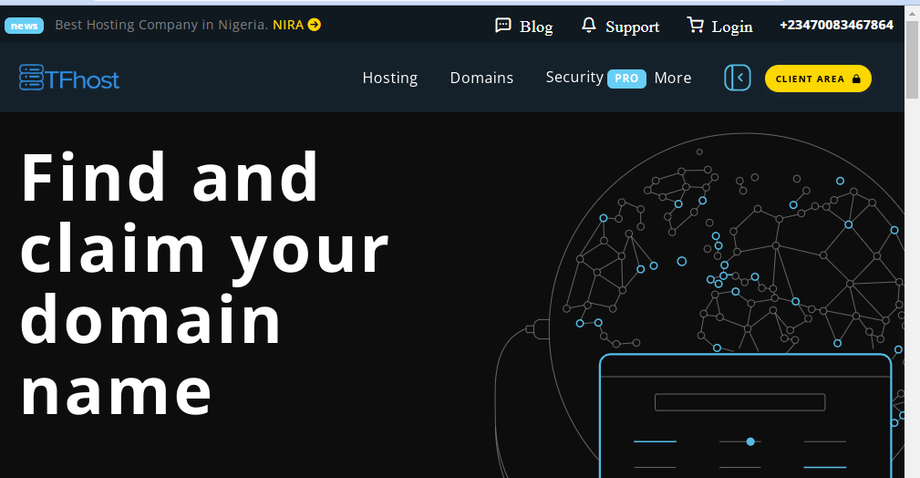Click the TFhost server logo icon
Image resolution: width=920 pixels, height=478 pixels.
tap(31, 77)
